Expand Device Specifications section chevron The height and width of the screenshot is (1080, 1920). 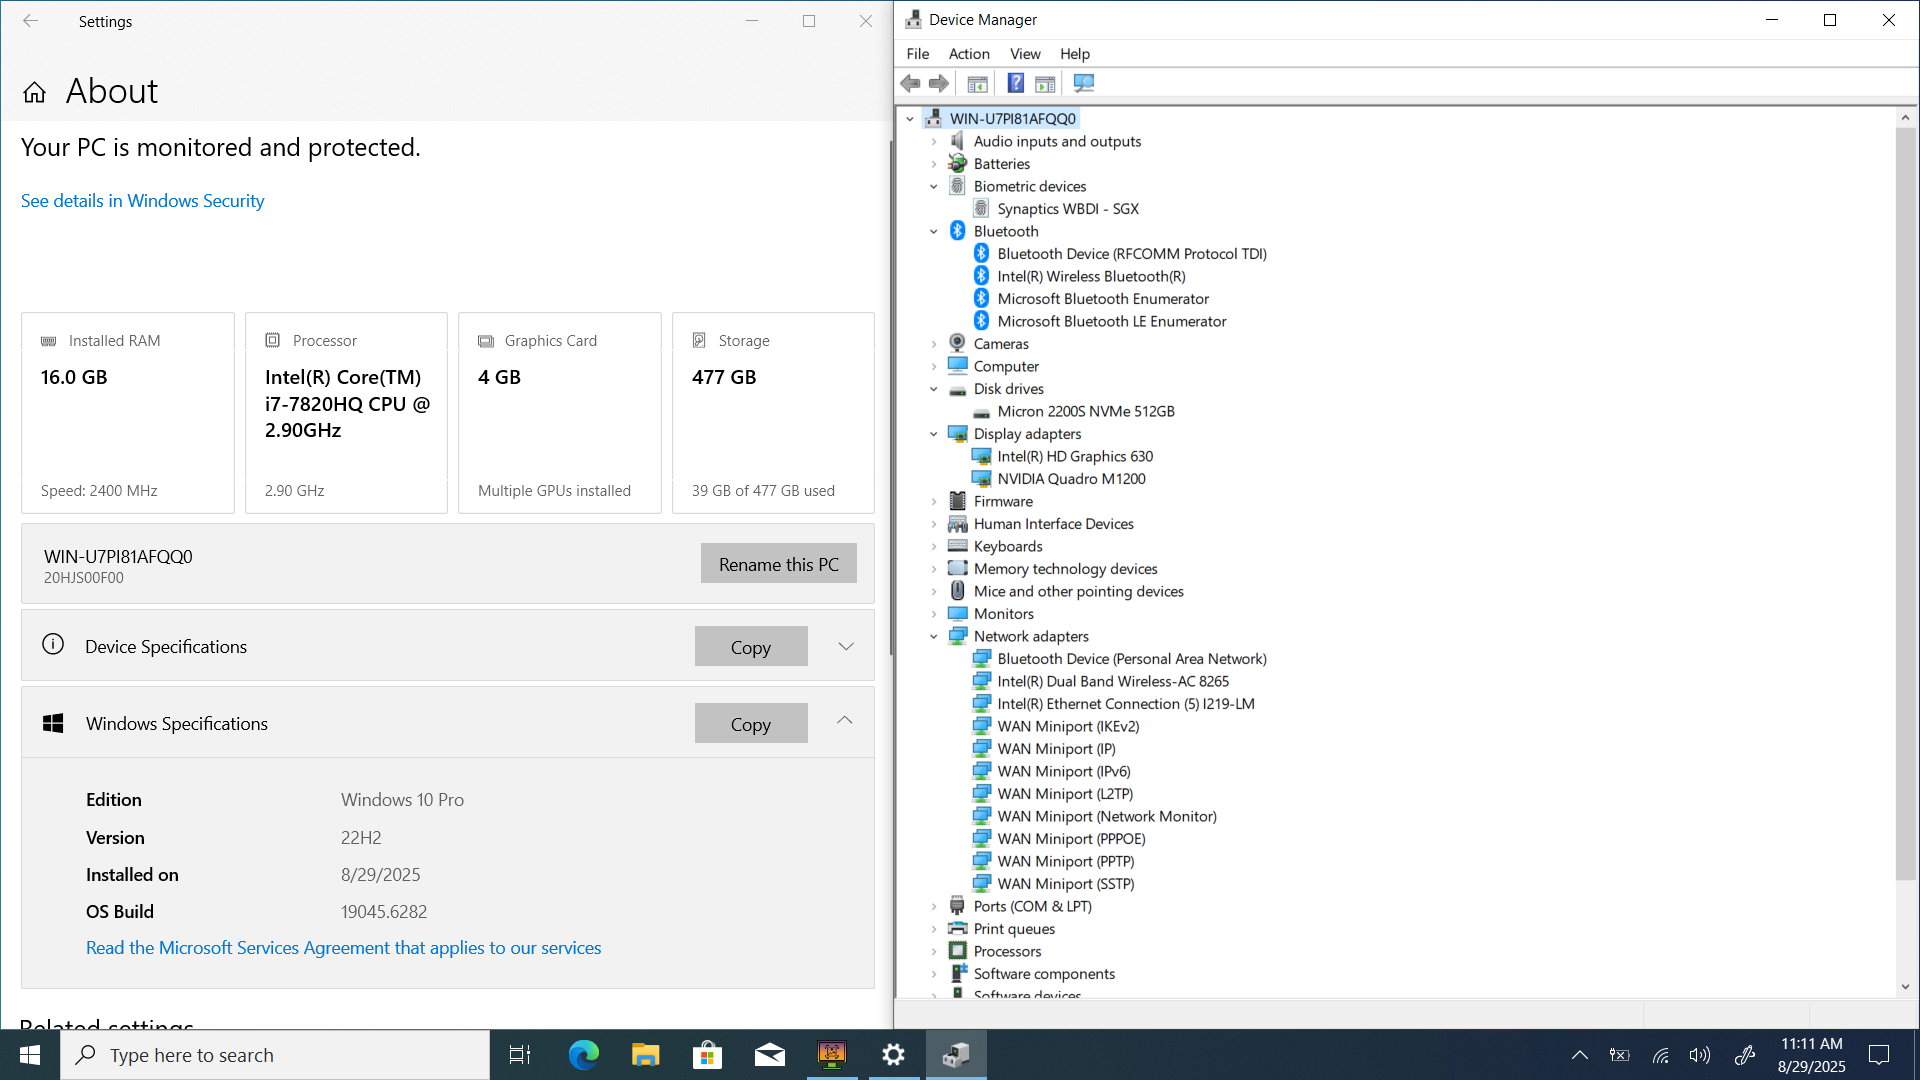coord(846,647)
